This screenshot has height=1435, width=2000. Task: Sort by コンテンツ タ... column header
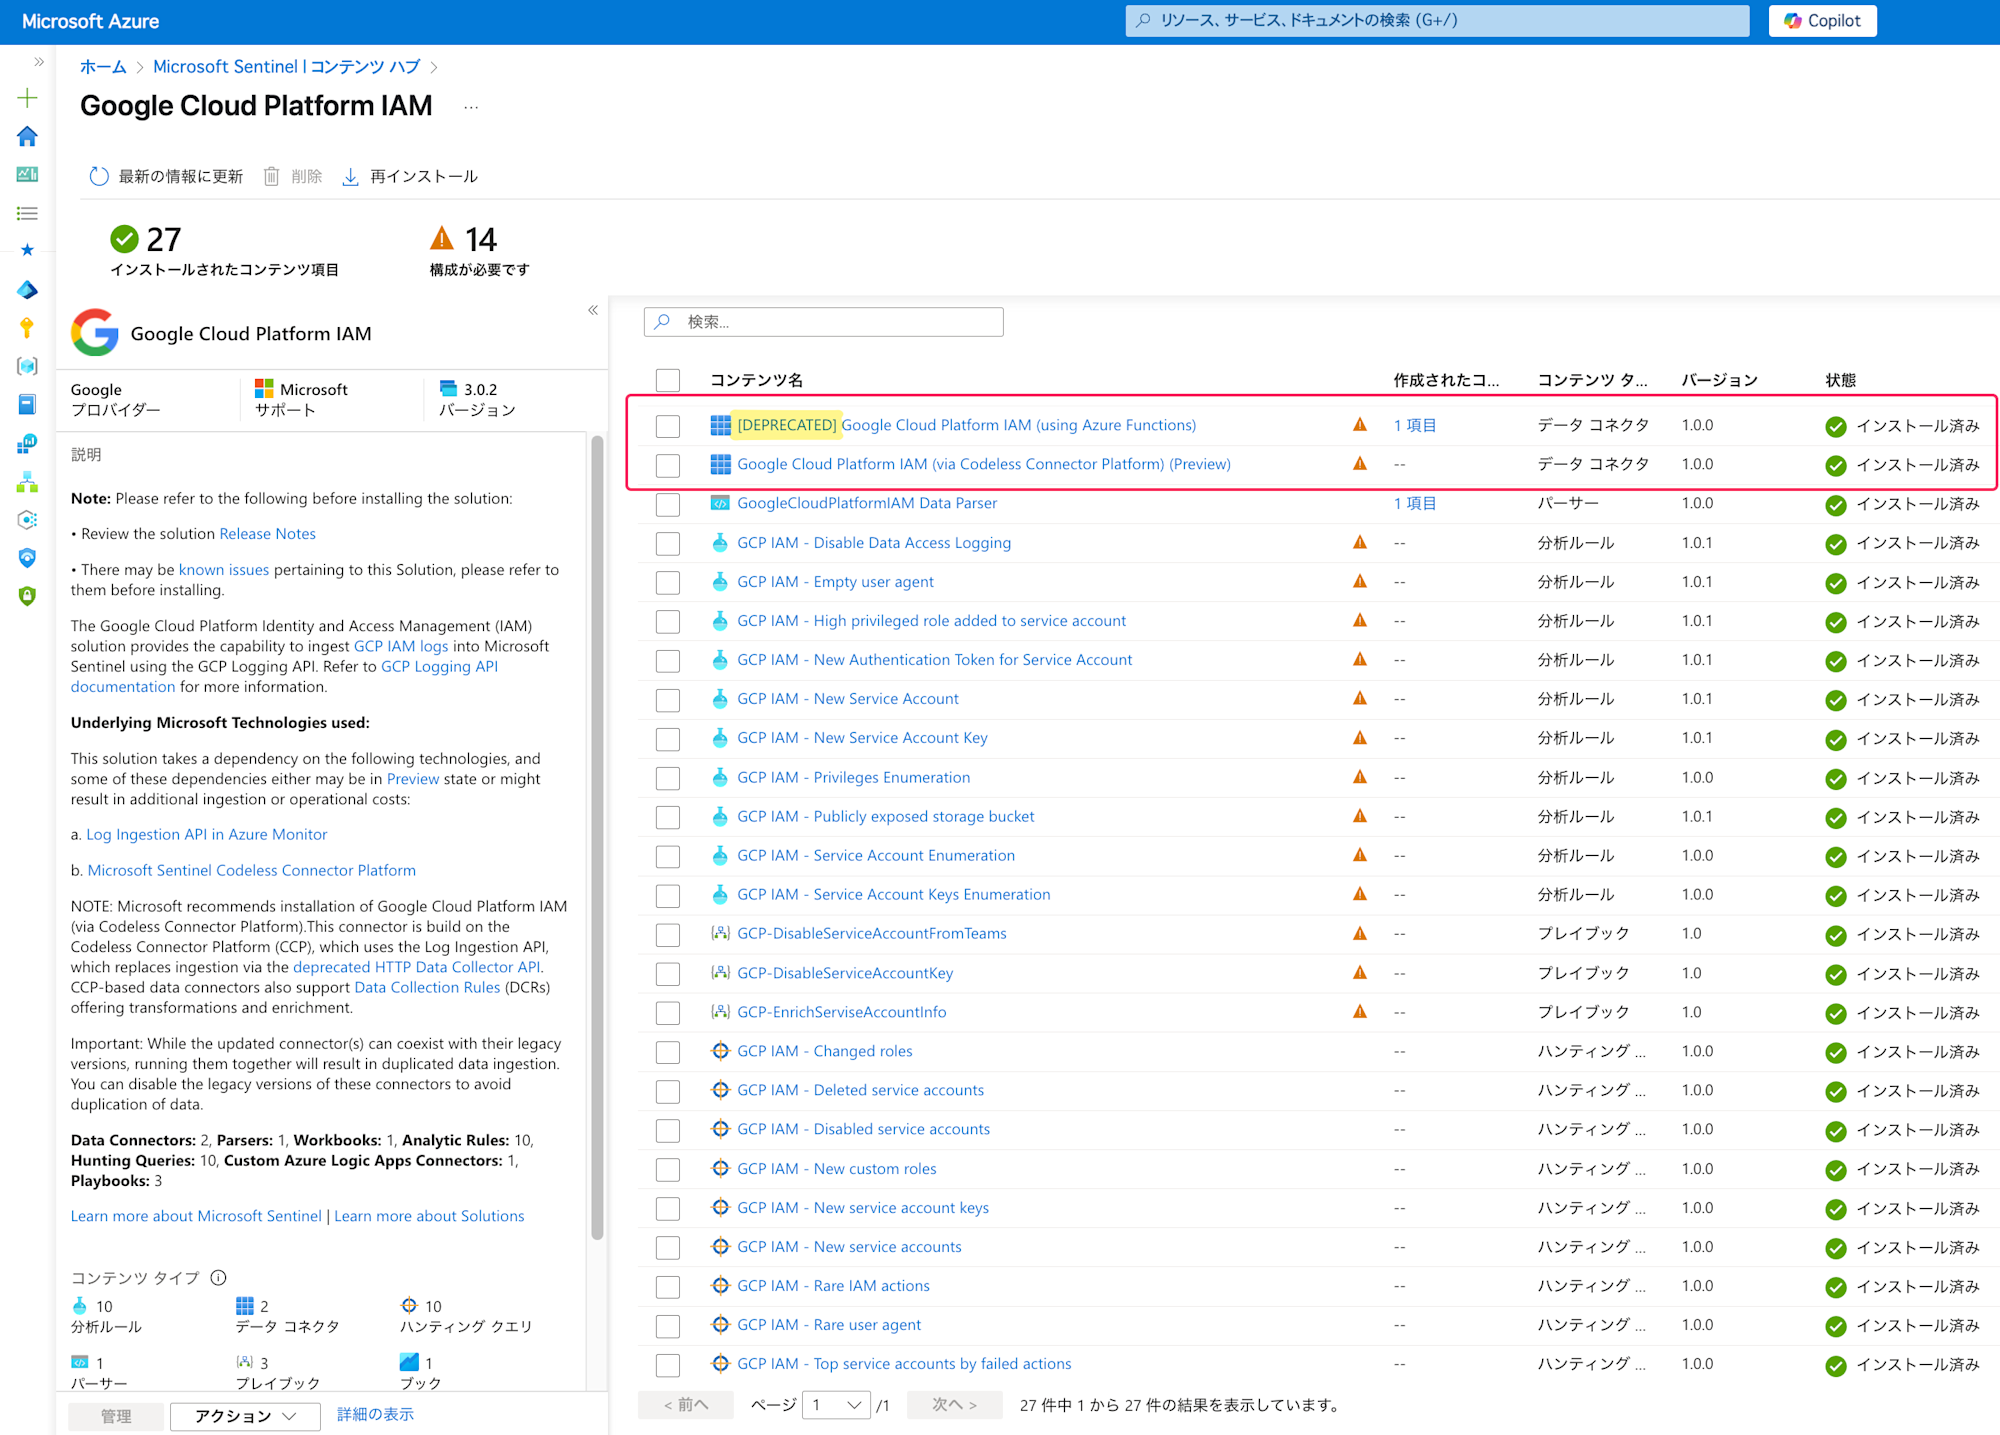coord(1592,380)
